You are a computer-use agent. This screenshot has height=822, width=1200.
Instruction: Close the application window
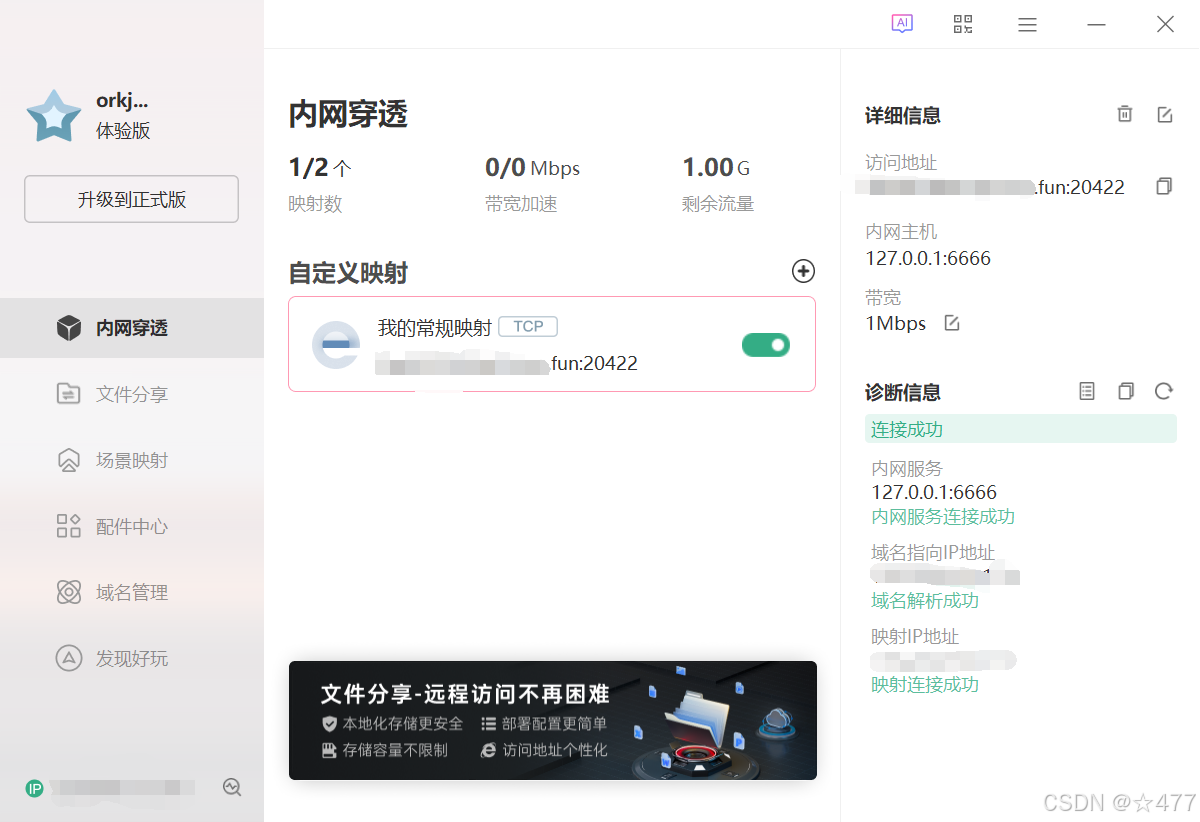coord(1165,24)
